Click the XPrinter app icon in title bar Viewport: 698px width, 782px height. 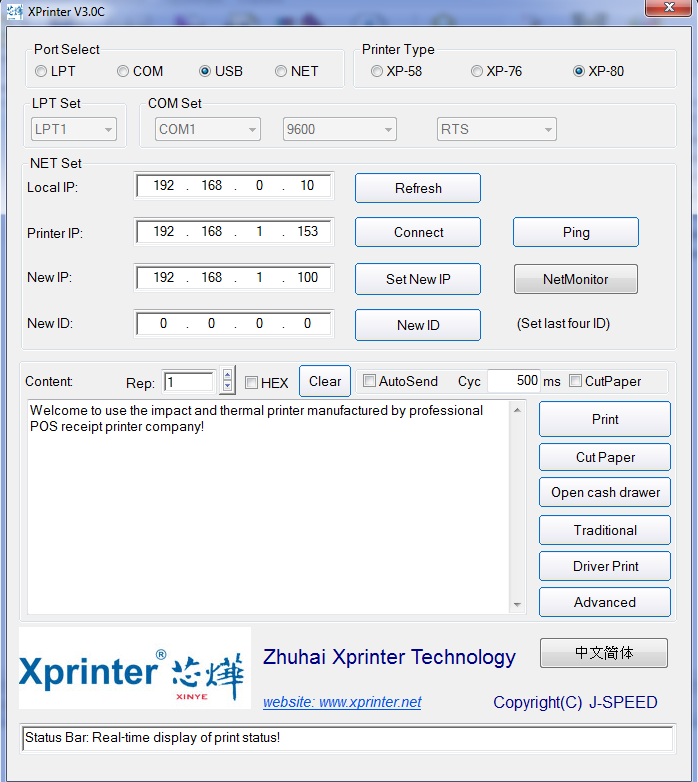[14, 11]
